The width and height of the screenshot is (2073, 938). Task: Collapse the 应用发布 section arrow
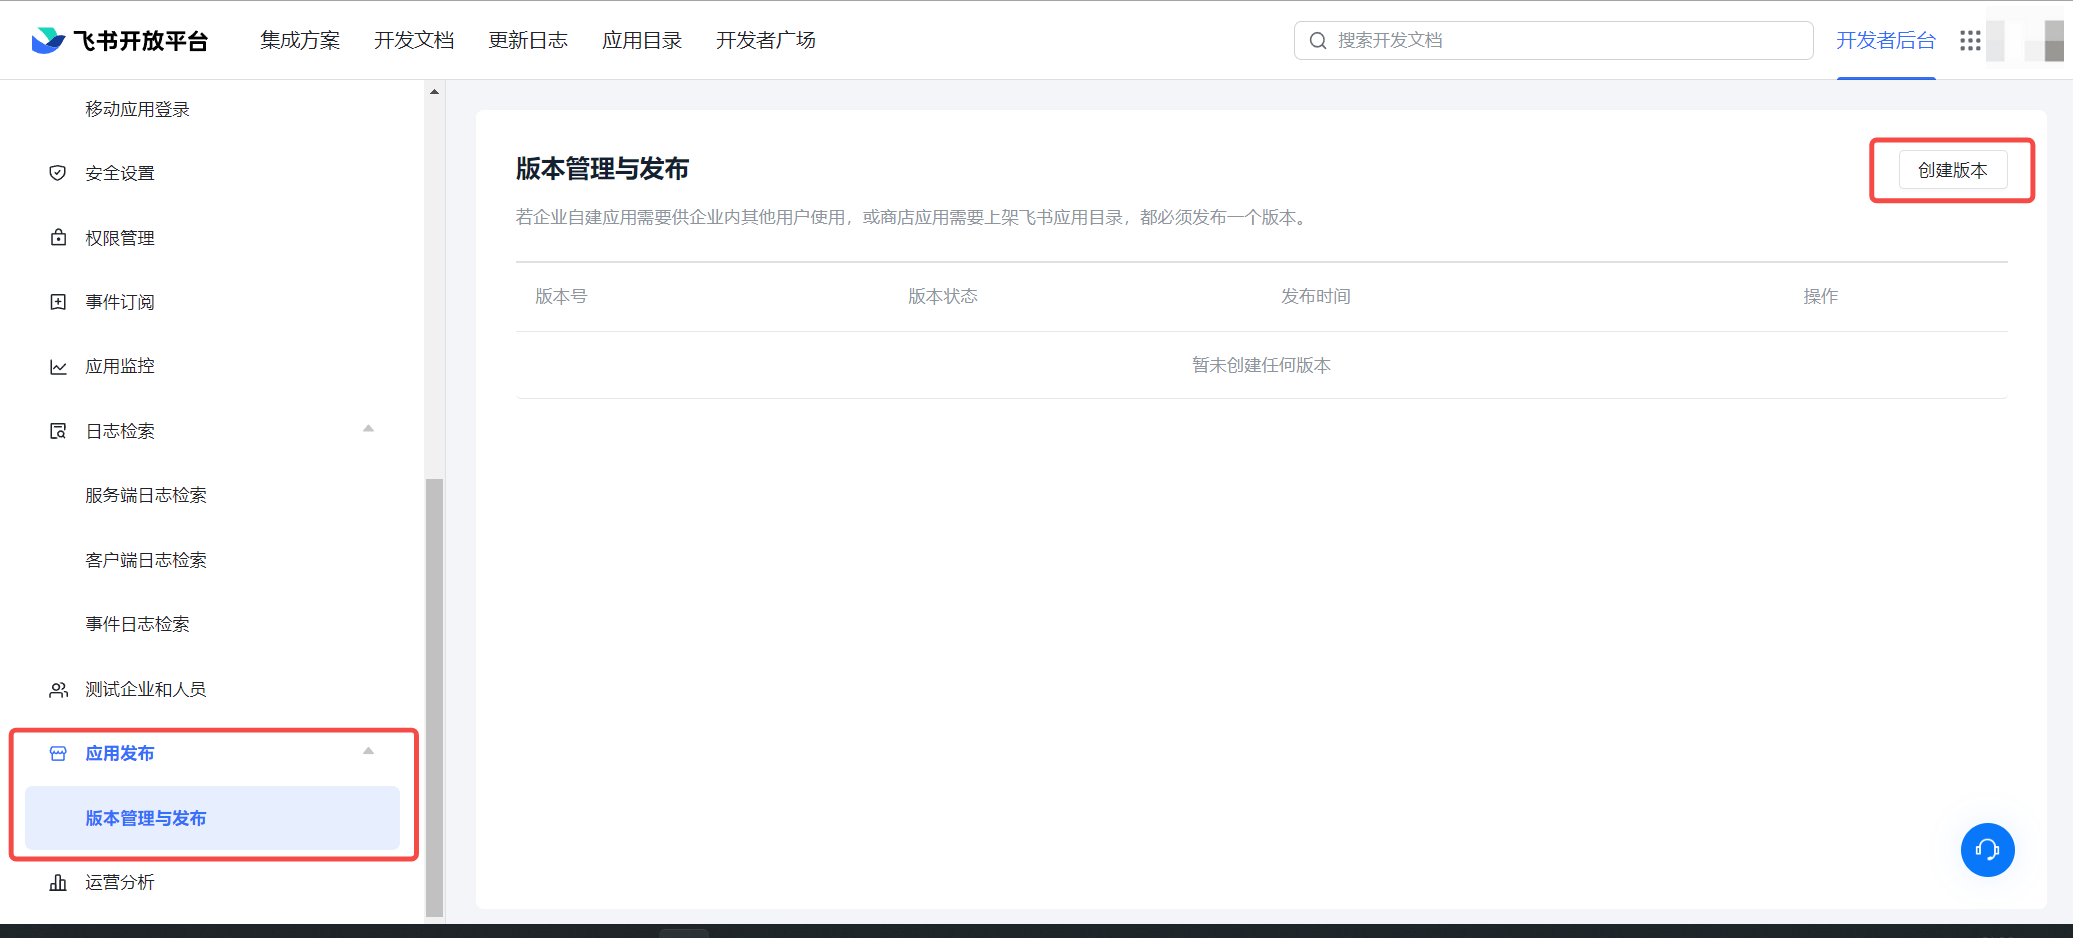click(x=368, y=751)
